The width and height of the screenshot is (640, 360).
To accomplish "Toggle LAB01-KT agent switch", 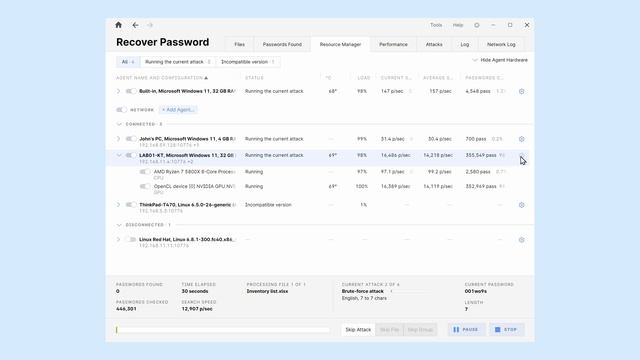I will point(131,155).
